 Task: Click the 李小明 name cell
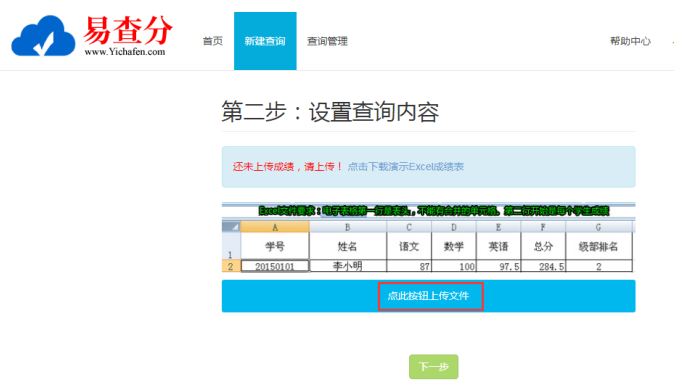347,266
